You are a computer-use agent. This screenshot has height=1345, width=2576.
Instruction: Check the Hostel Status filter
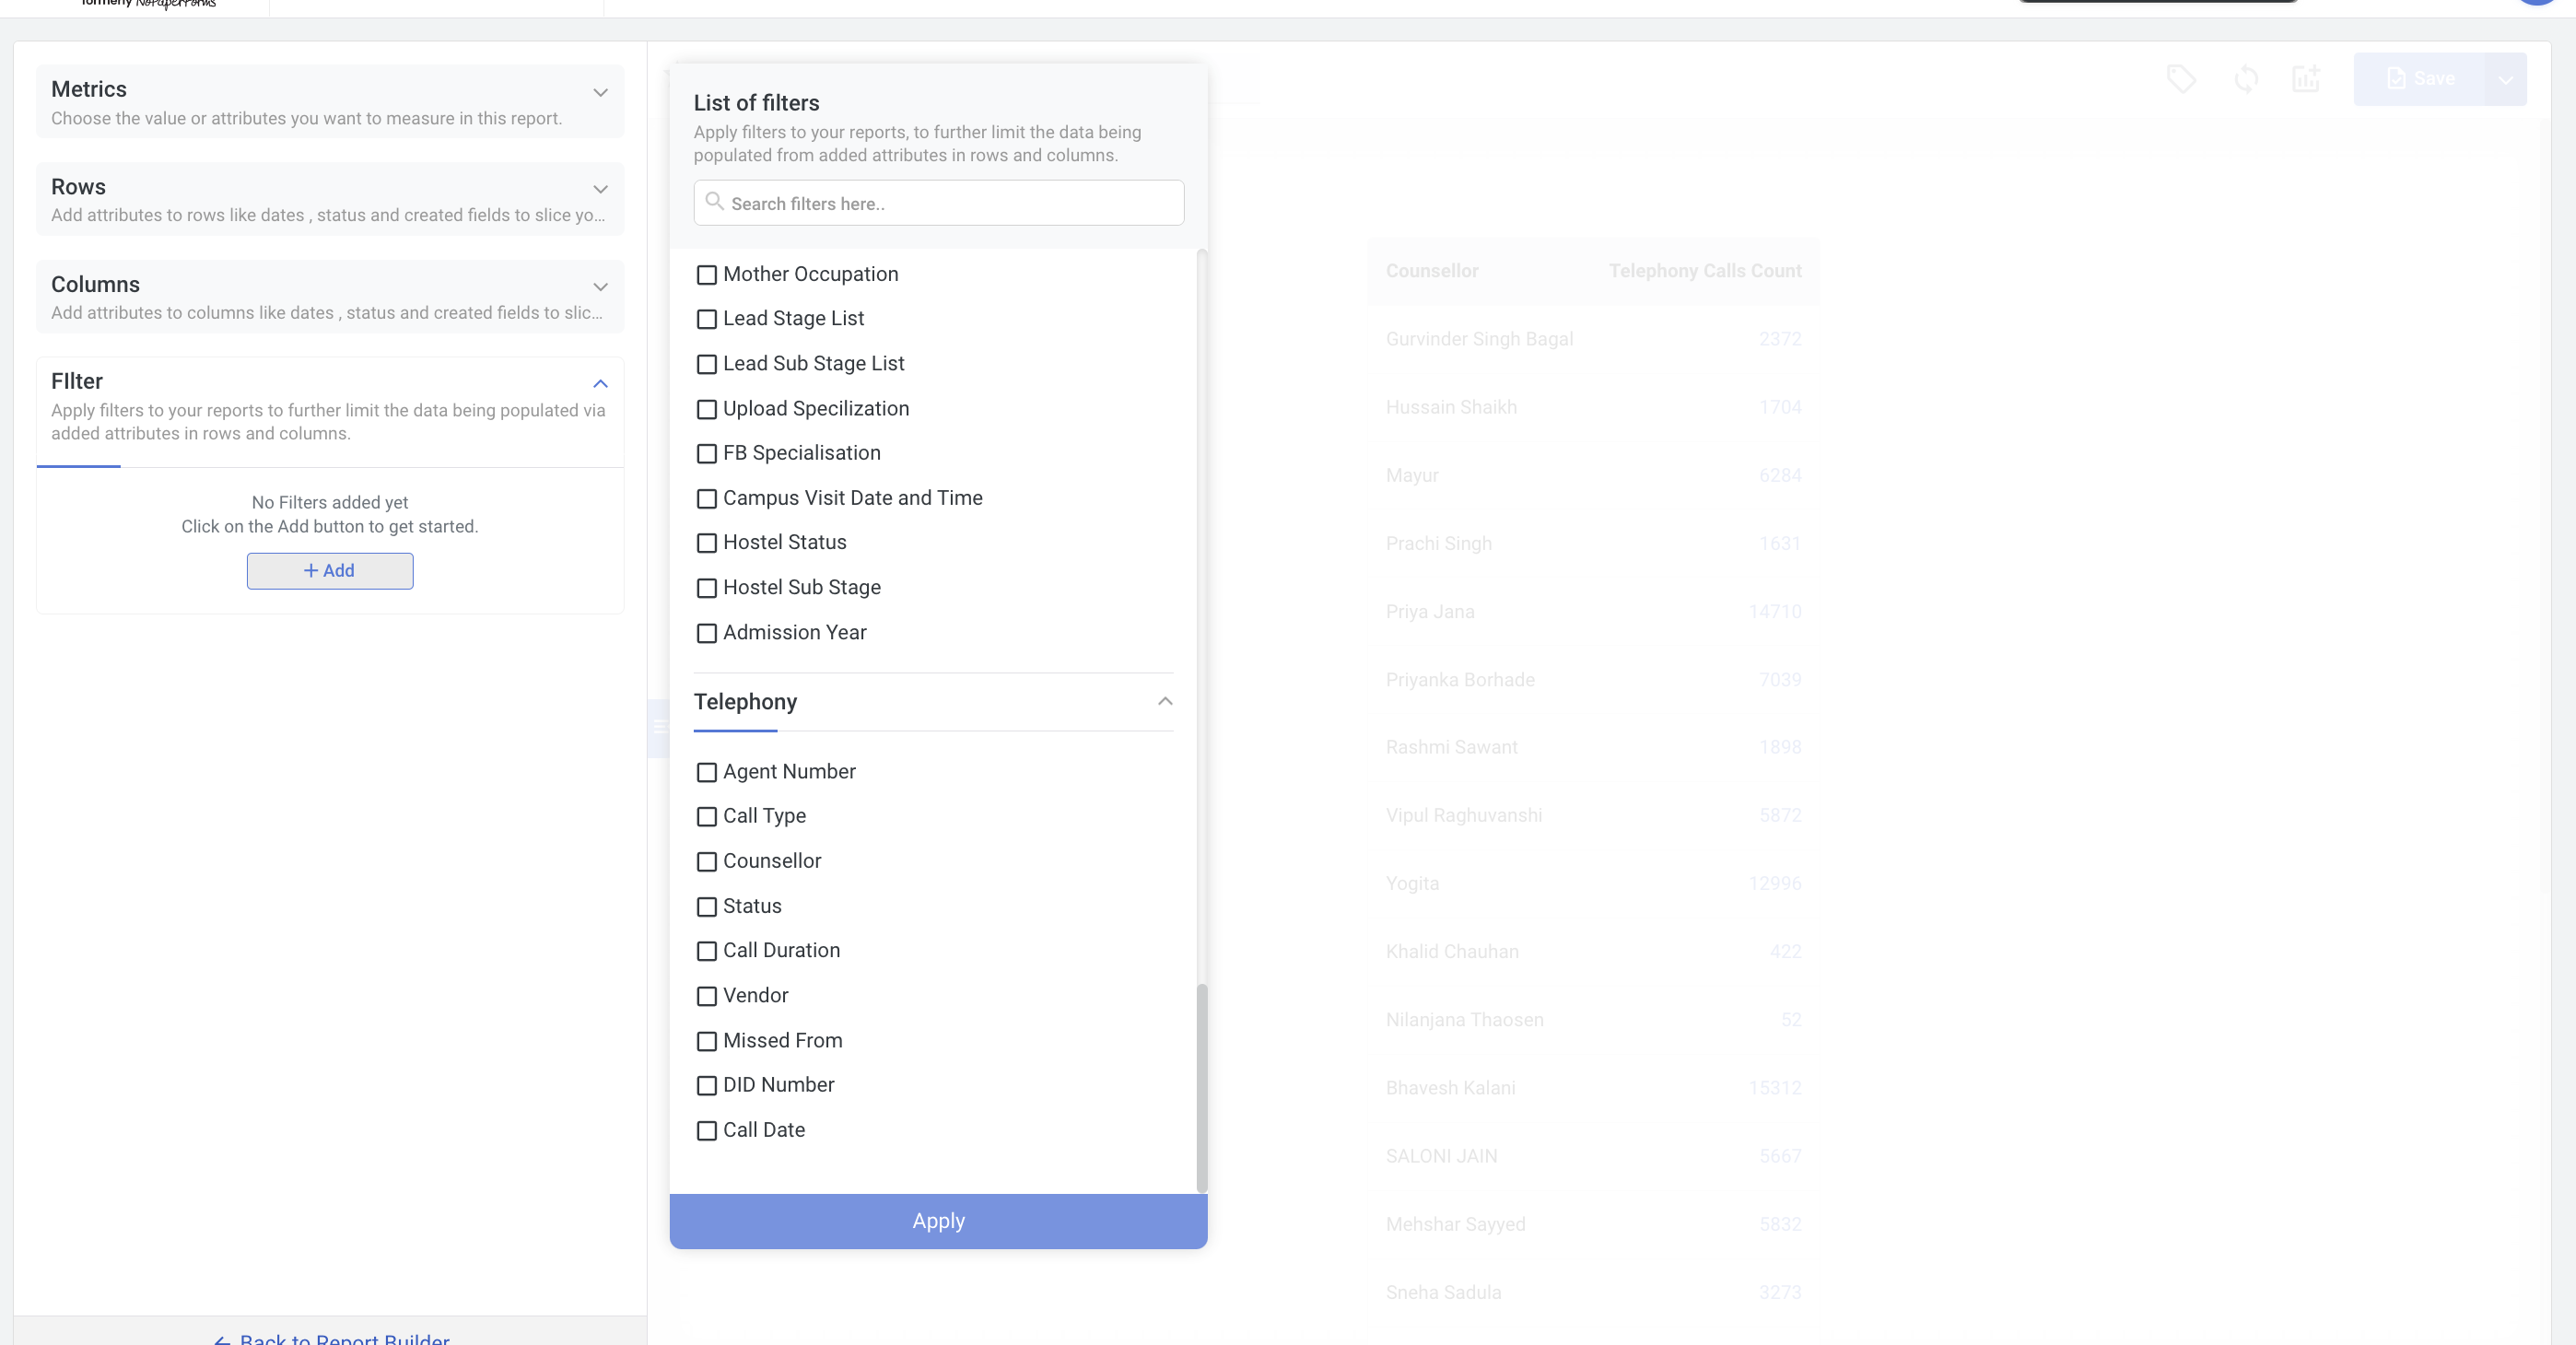tap(707, 543)
